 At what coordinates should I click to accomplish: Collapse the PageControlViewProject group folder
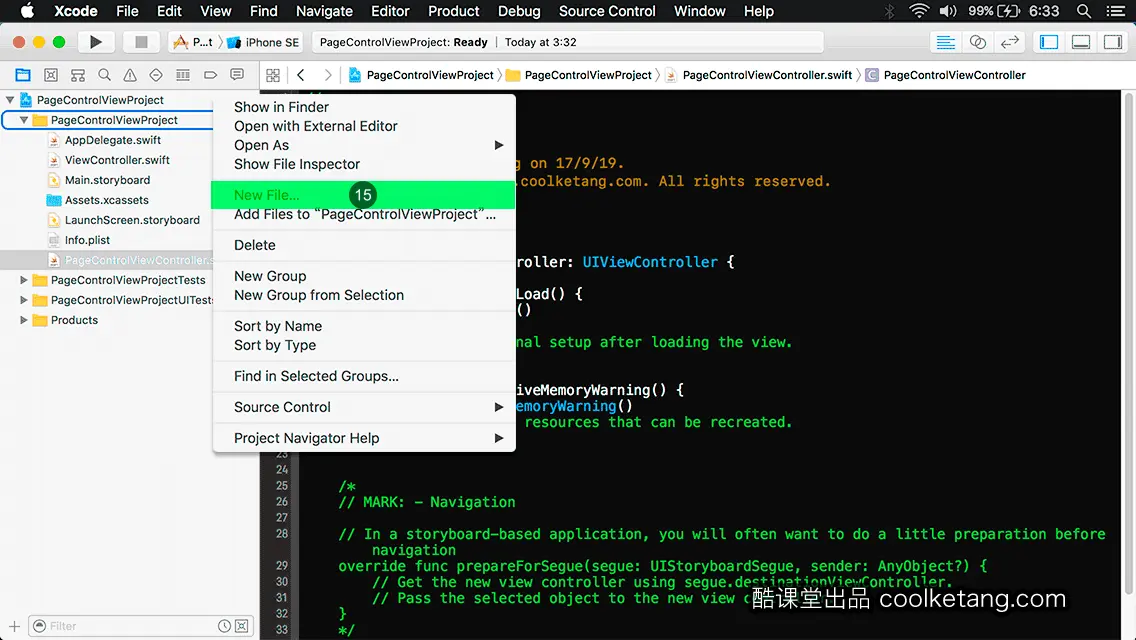pos(24,120)
